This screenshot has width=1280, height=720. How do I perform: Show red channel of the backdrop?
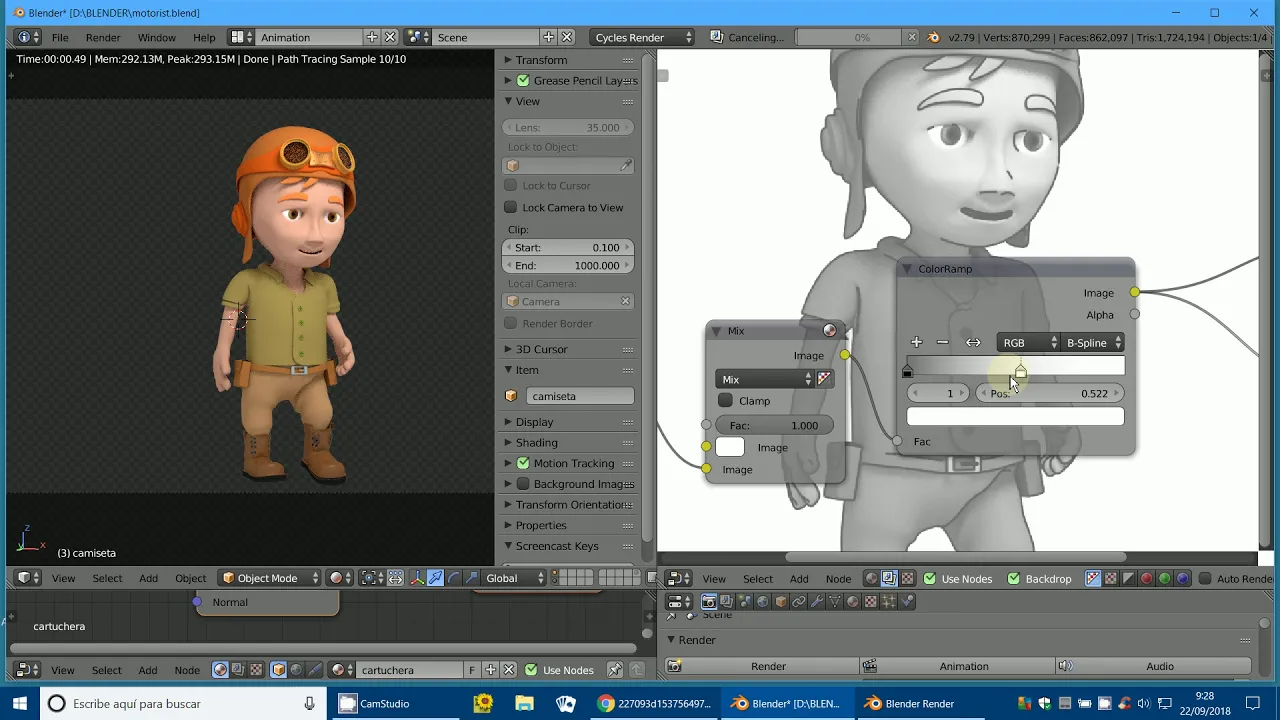pyautogui.click(x=1147, y=578)
